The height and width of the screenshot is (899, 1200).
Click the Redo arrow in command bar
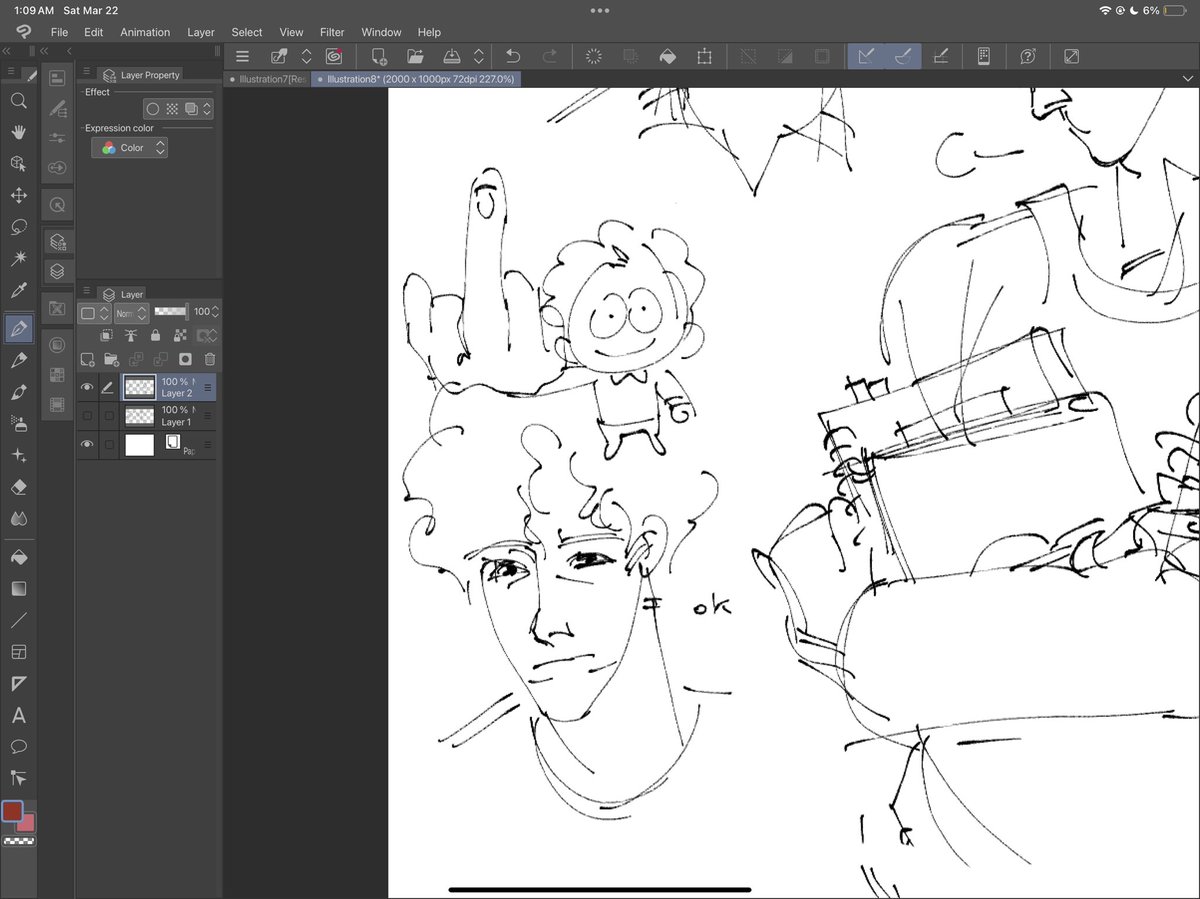[549, 57]
